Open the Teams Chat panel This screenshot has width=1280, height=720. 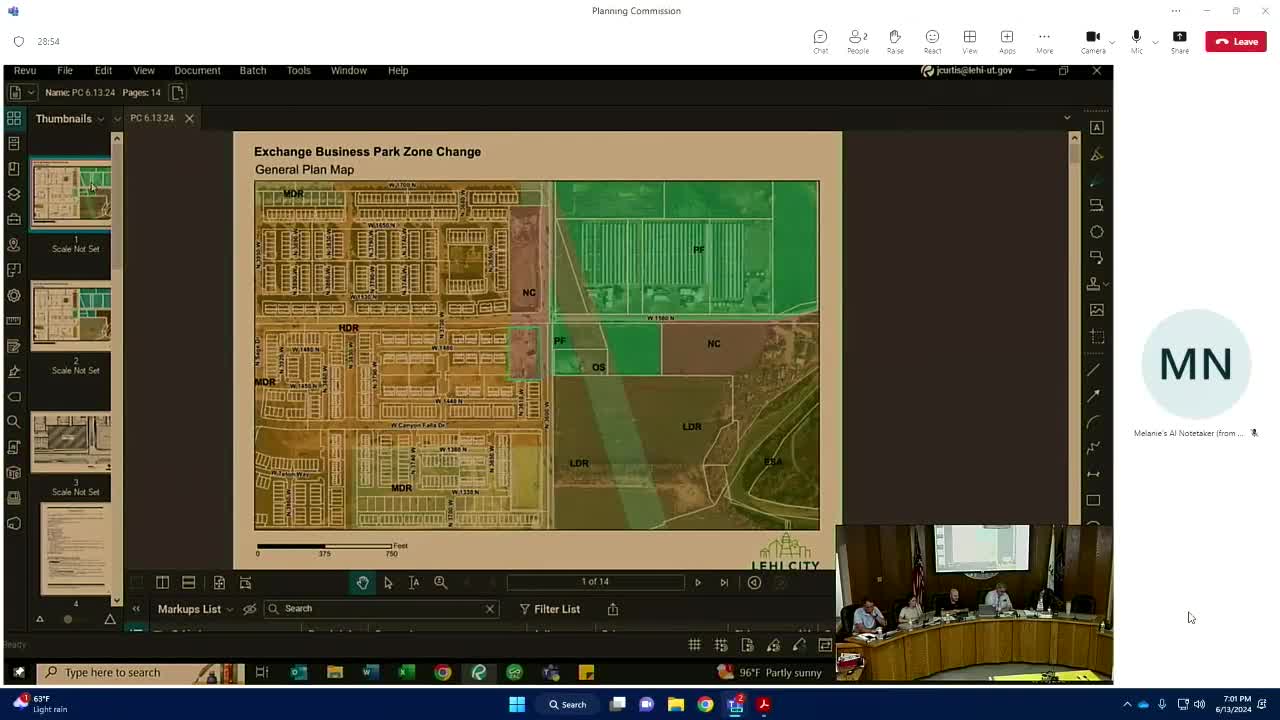(x=820, y=41)
